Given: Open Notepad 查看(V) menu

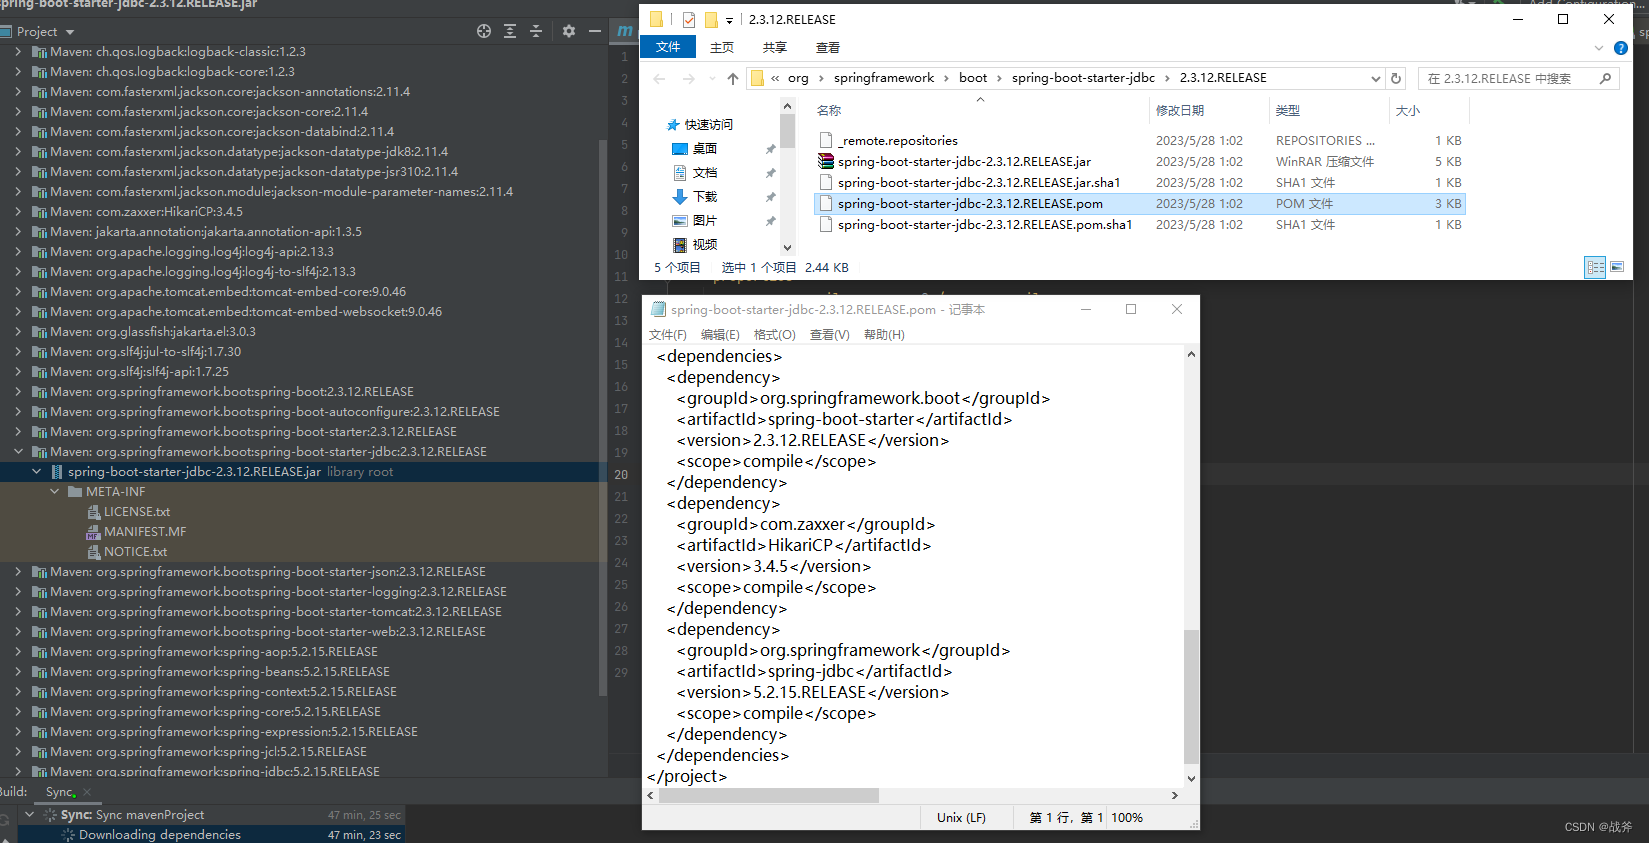Looking at the screenshot, I should point(830,335).
